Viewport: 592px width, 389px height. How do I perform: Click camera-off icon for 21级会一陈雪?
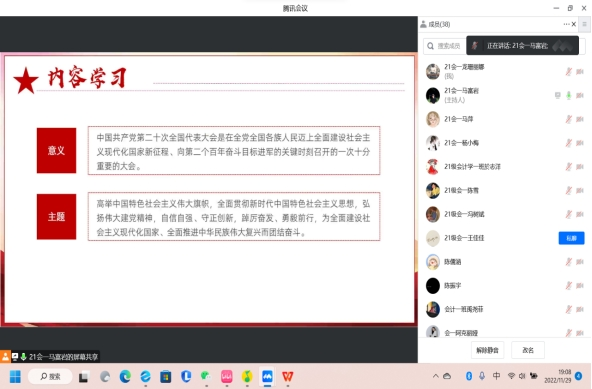[580, 191]
